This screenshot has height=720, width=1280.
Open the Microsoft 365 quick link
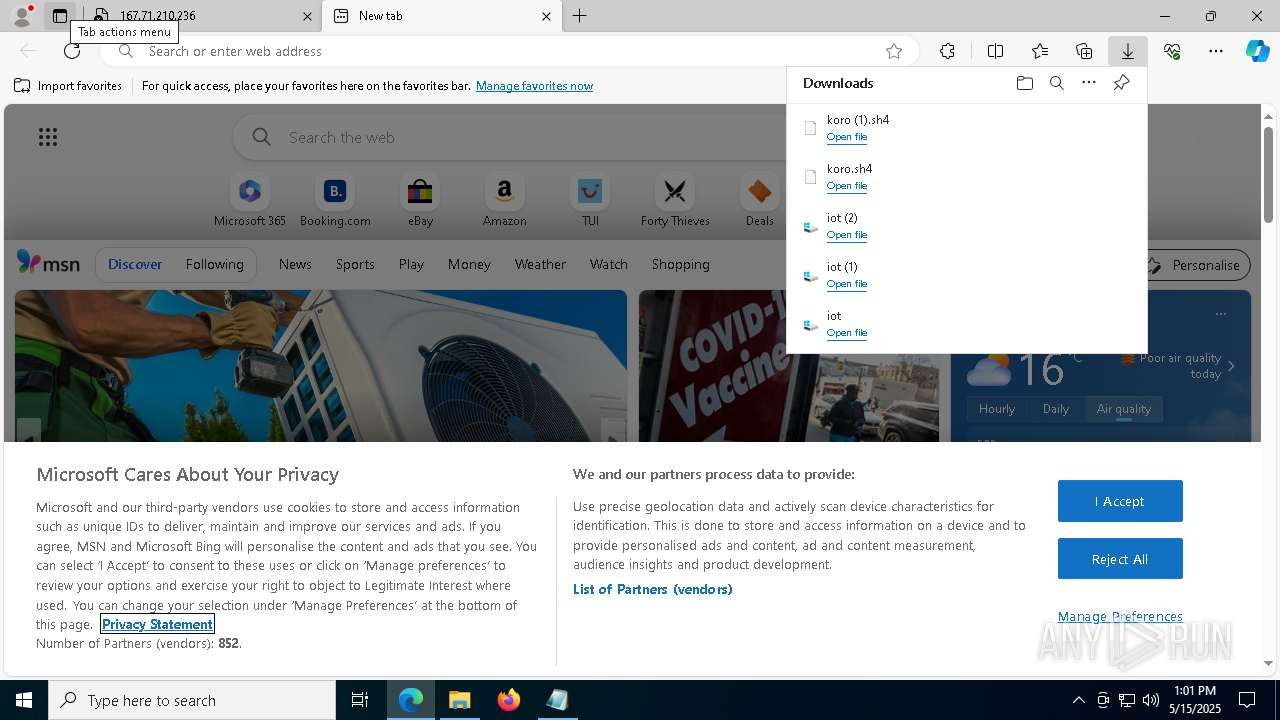(250, 200)
